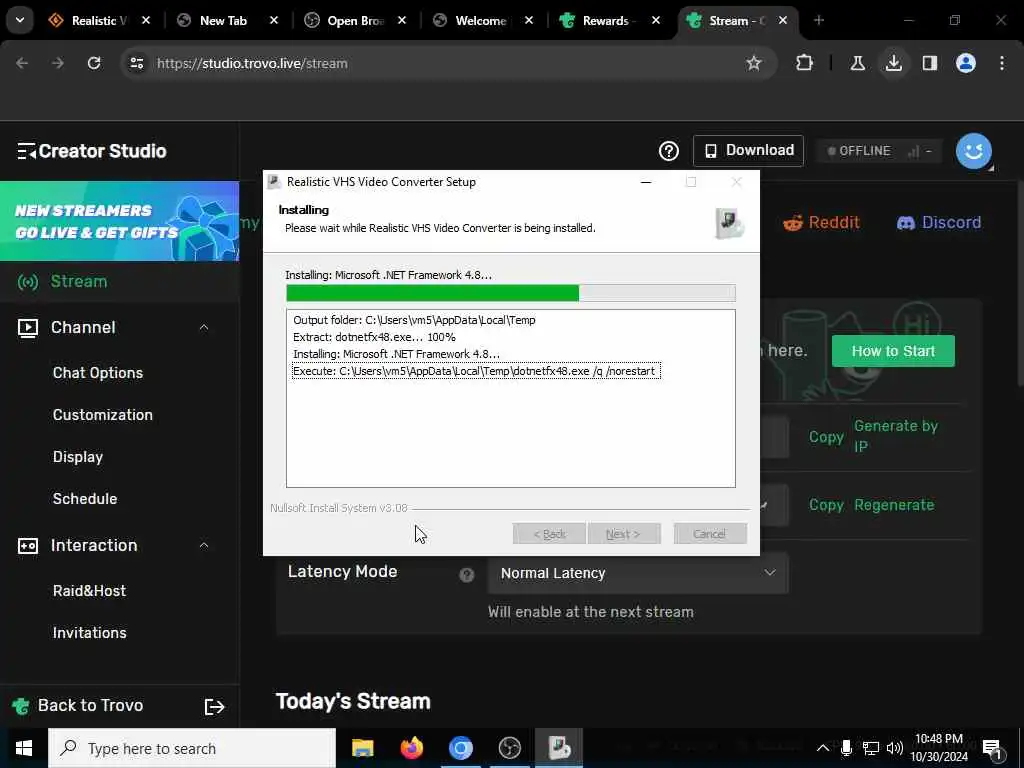
Task: Click the Interaction icon in sidebar
Action: click(27, 545)
